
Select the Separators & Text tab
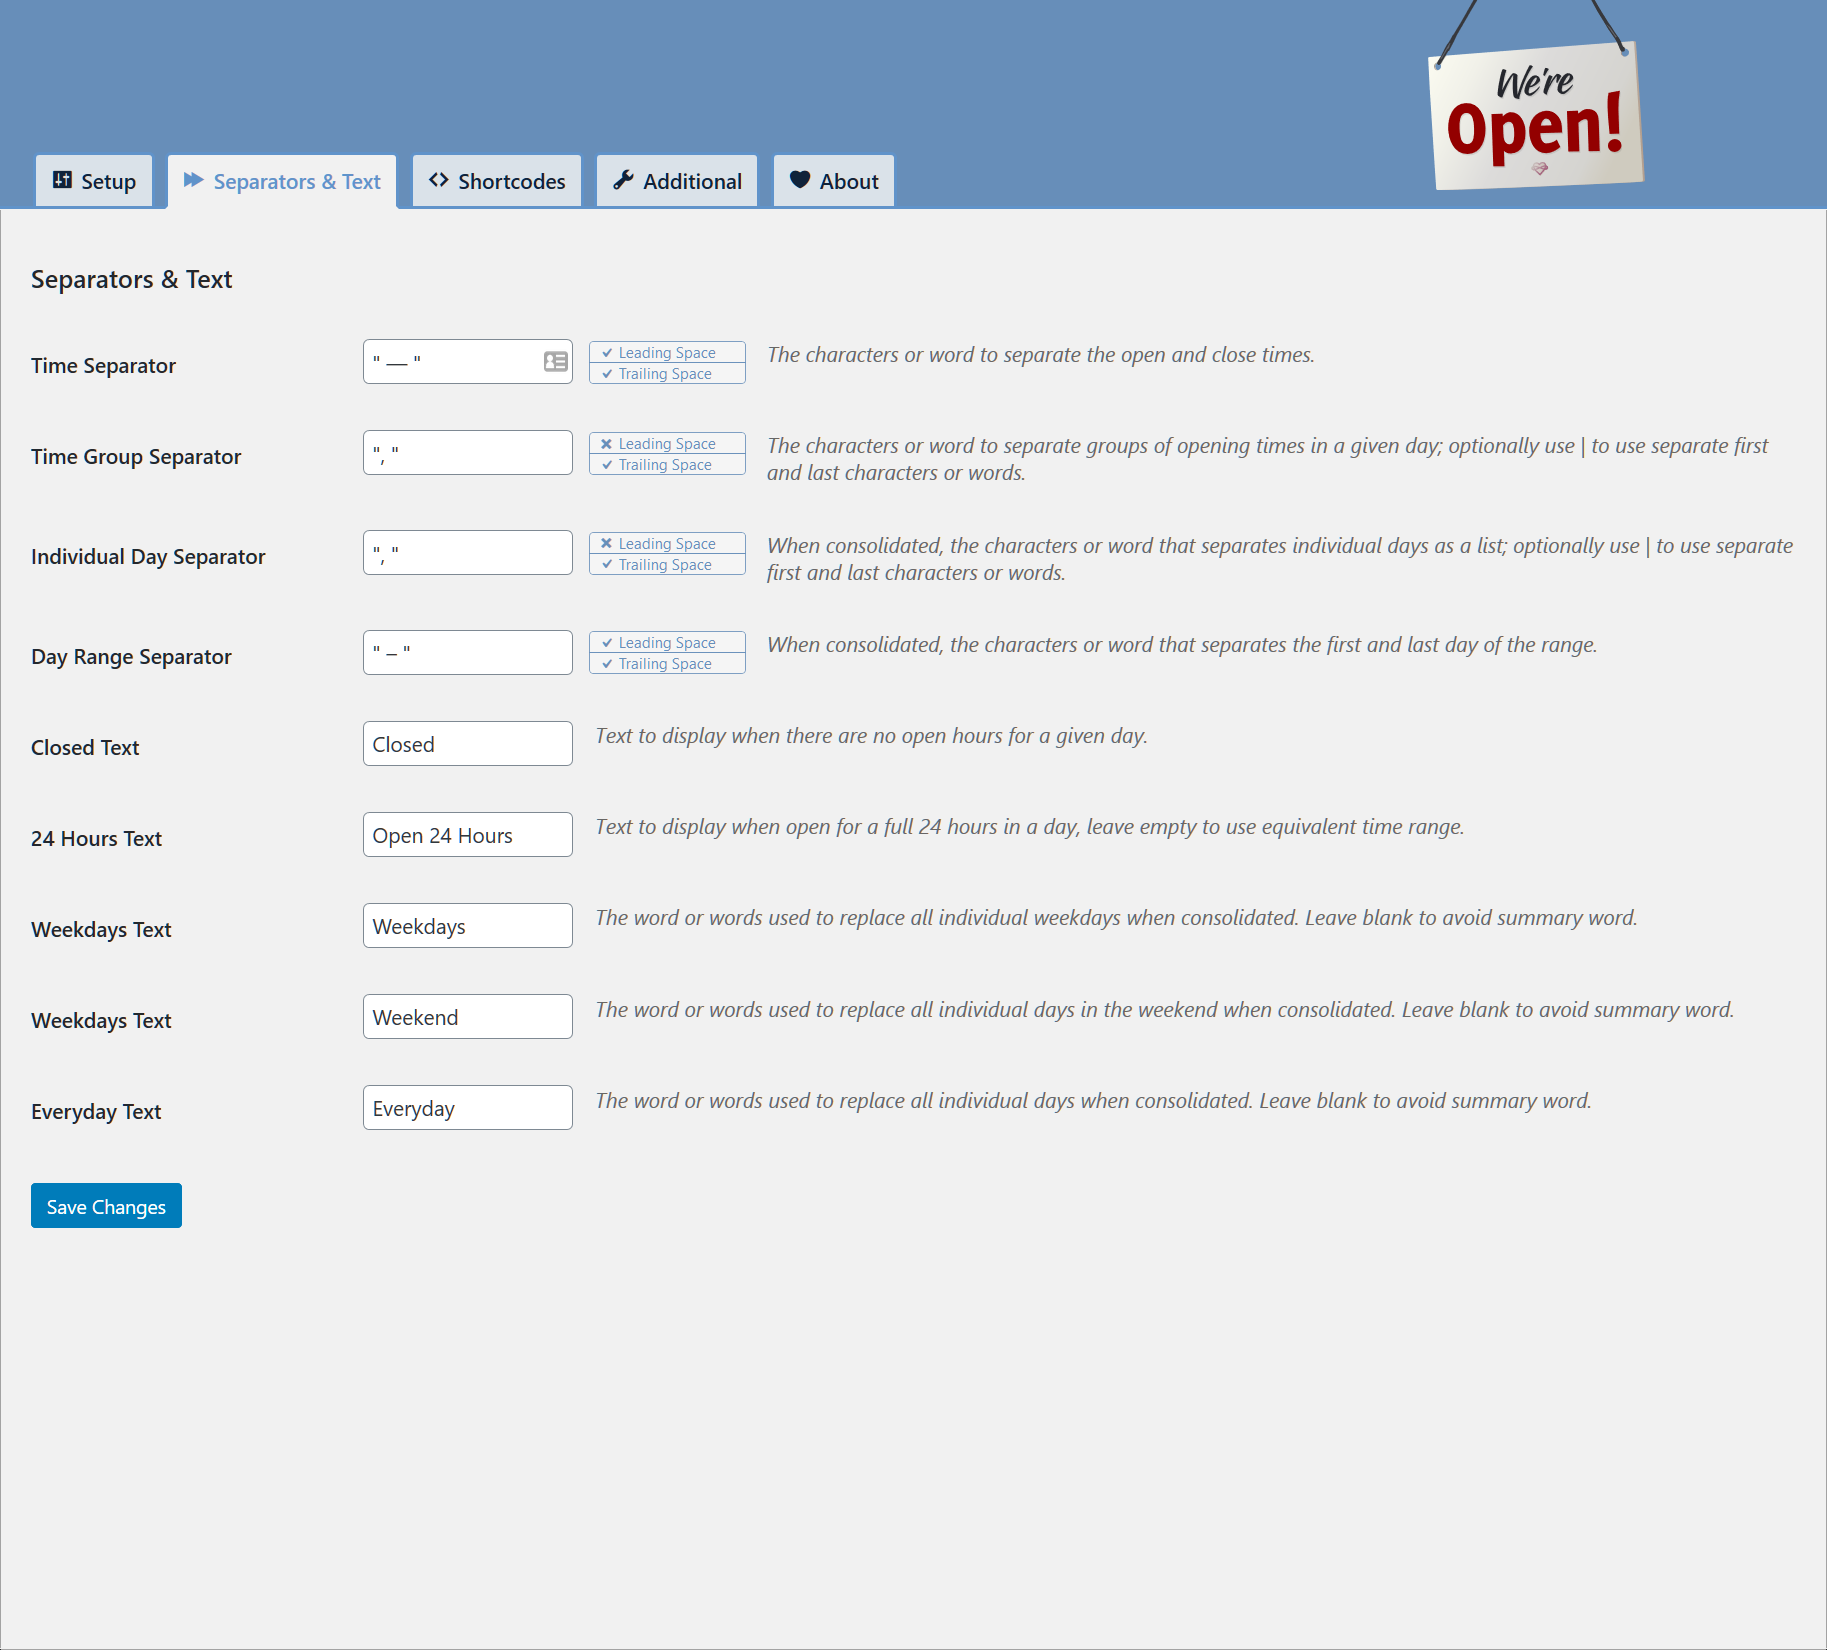tap(282, 181)
